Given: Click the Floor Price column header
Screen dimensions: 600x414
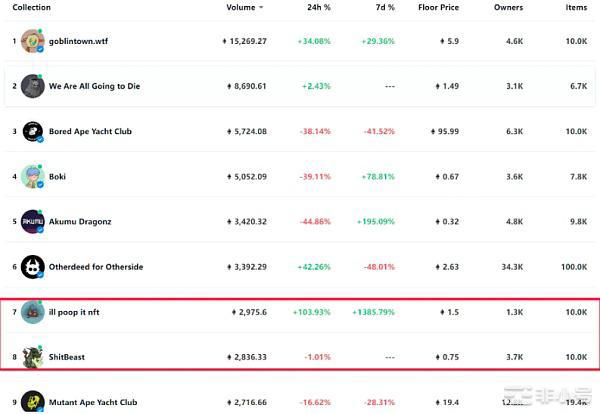Looking at the screenshot, I should click(x=439, y=7).
